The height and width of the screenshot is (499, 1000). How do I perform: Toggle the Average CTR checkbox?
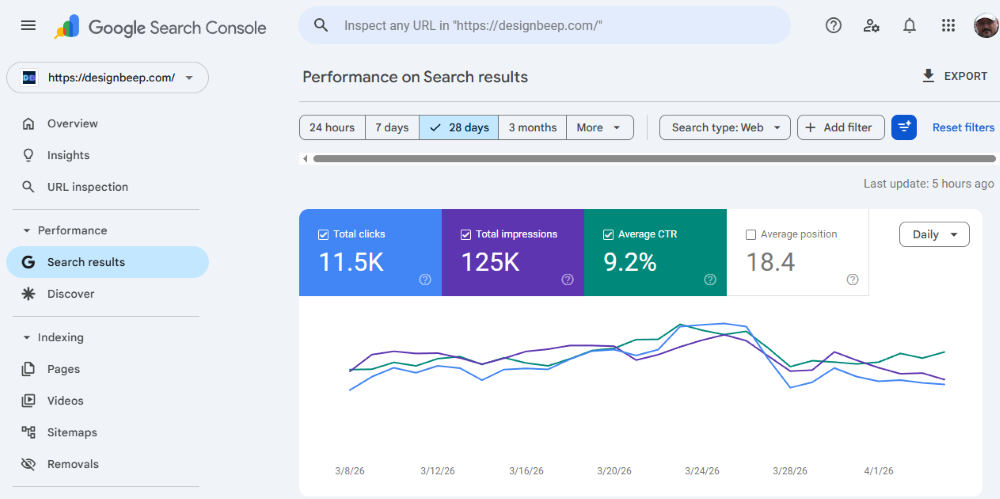[x=608, y=234]
